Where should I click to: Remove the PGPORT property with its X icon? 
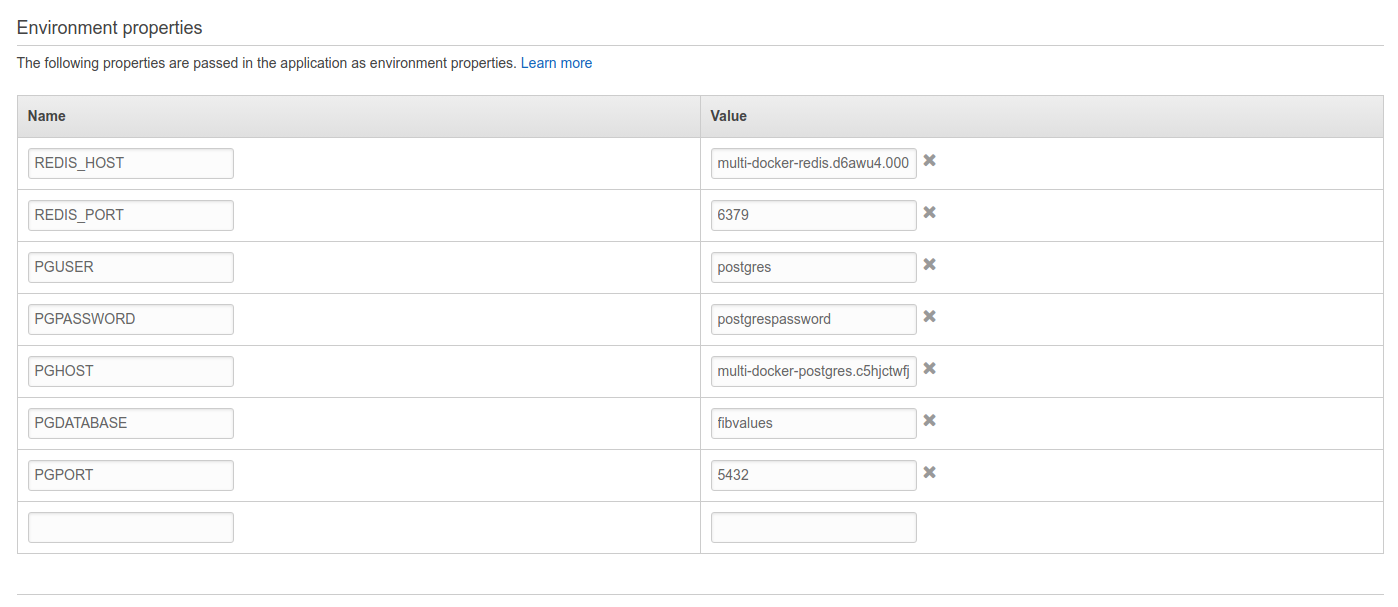[929, 472]
